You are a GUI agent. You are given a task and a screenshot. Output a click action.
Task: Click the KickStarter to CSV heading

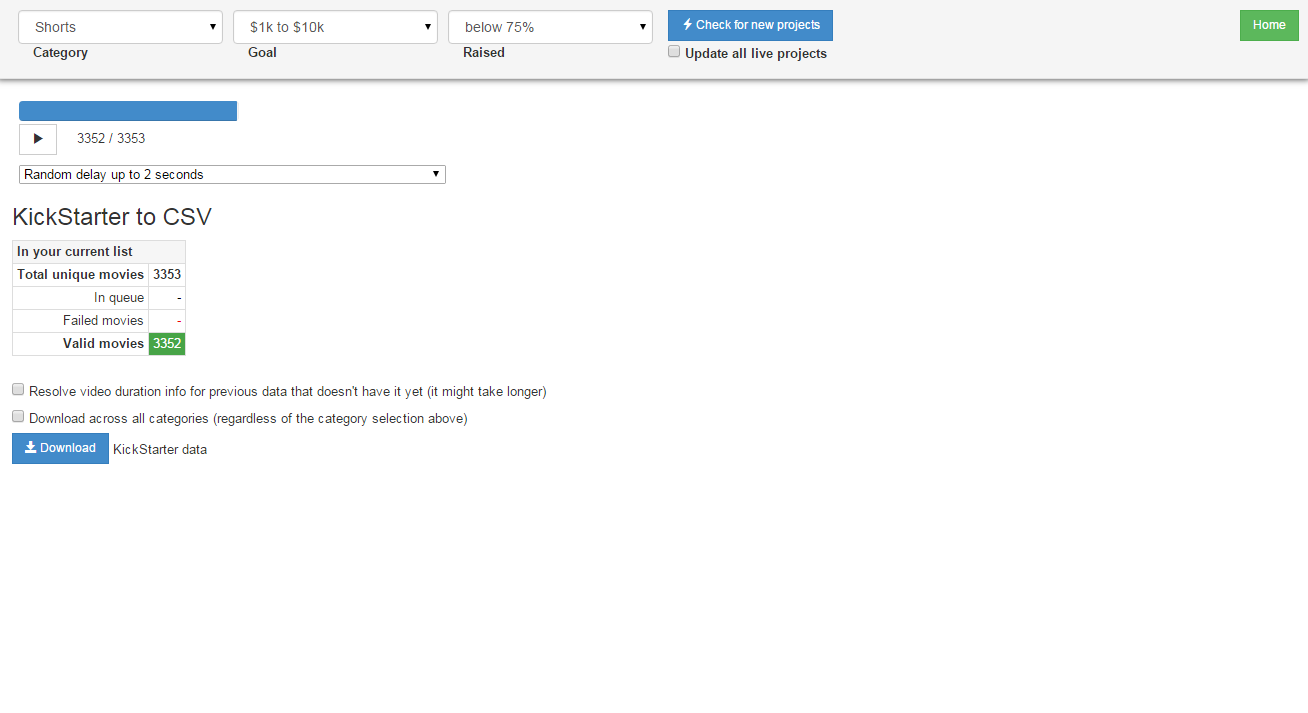coord(112,217)
